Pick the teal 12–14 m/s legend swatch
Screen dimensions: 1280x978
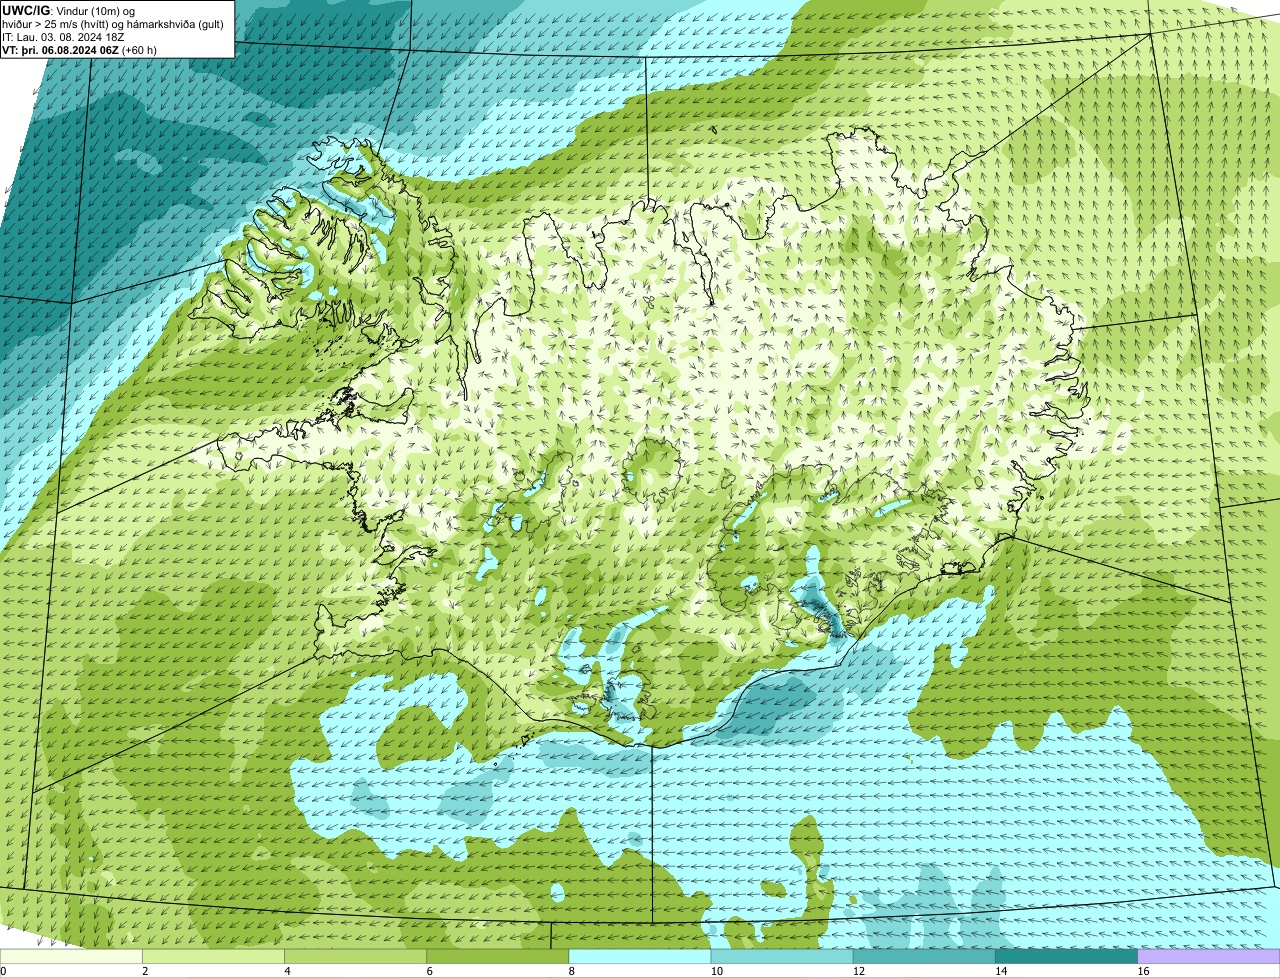[x=925, y=956]
